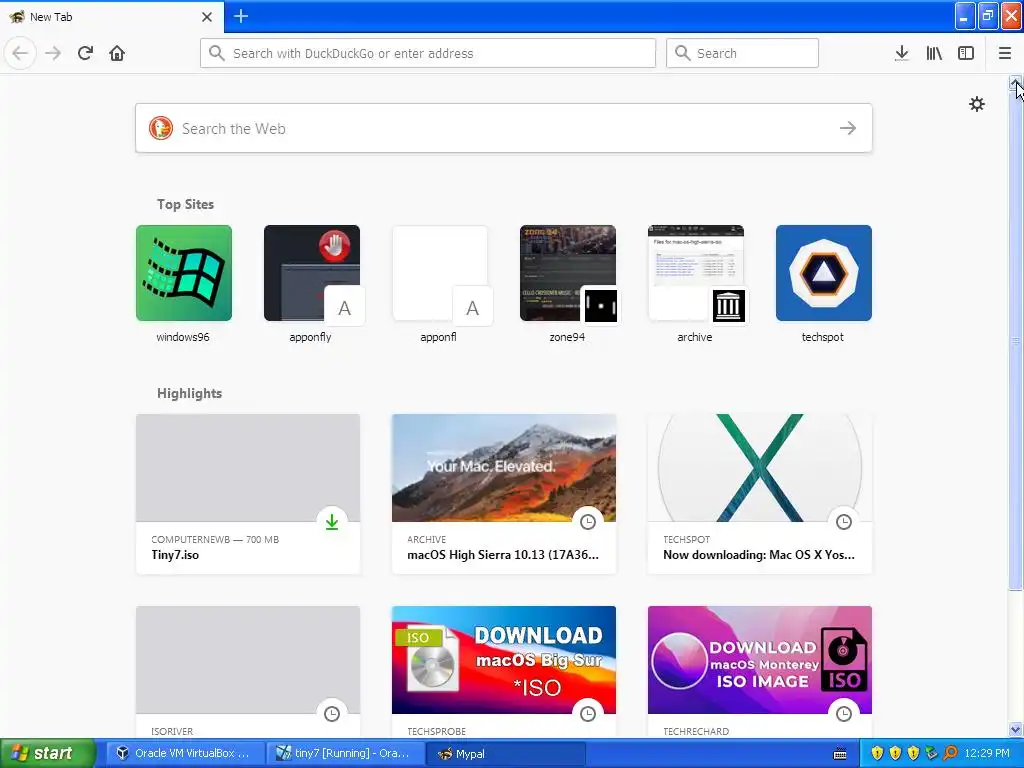Click the Highlights section heading
Screen dimensions: 1024x768
pyautogui.click(x=189, y=393)
